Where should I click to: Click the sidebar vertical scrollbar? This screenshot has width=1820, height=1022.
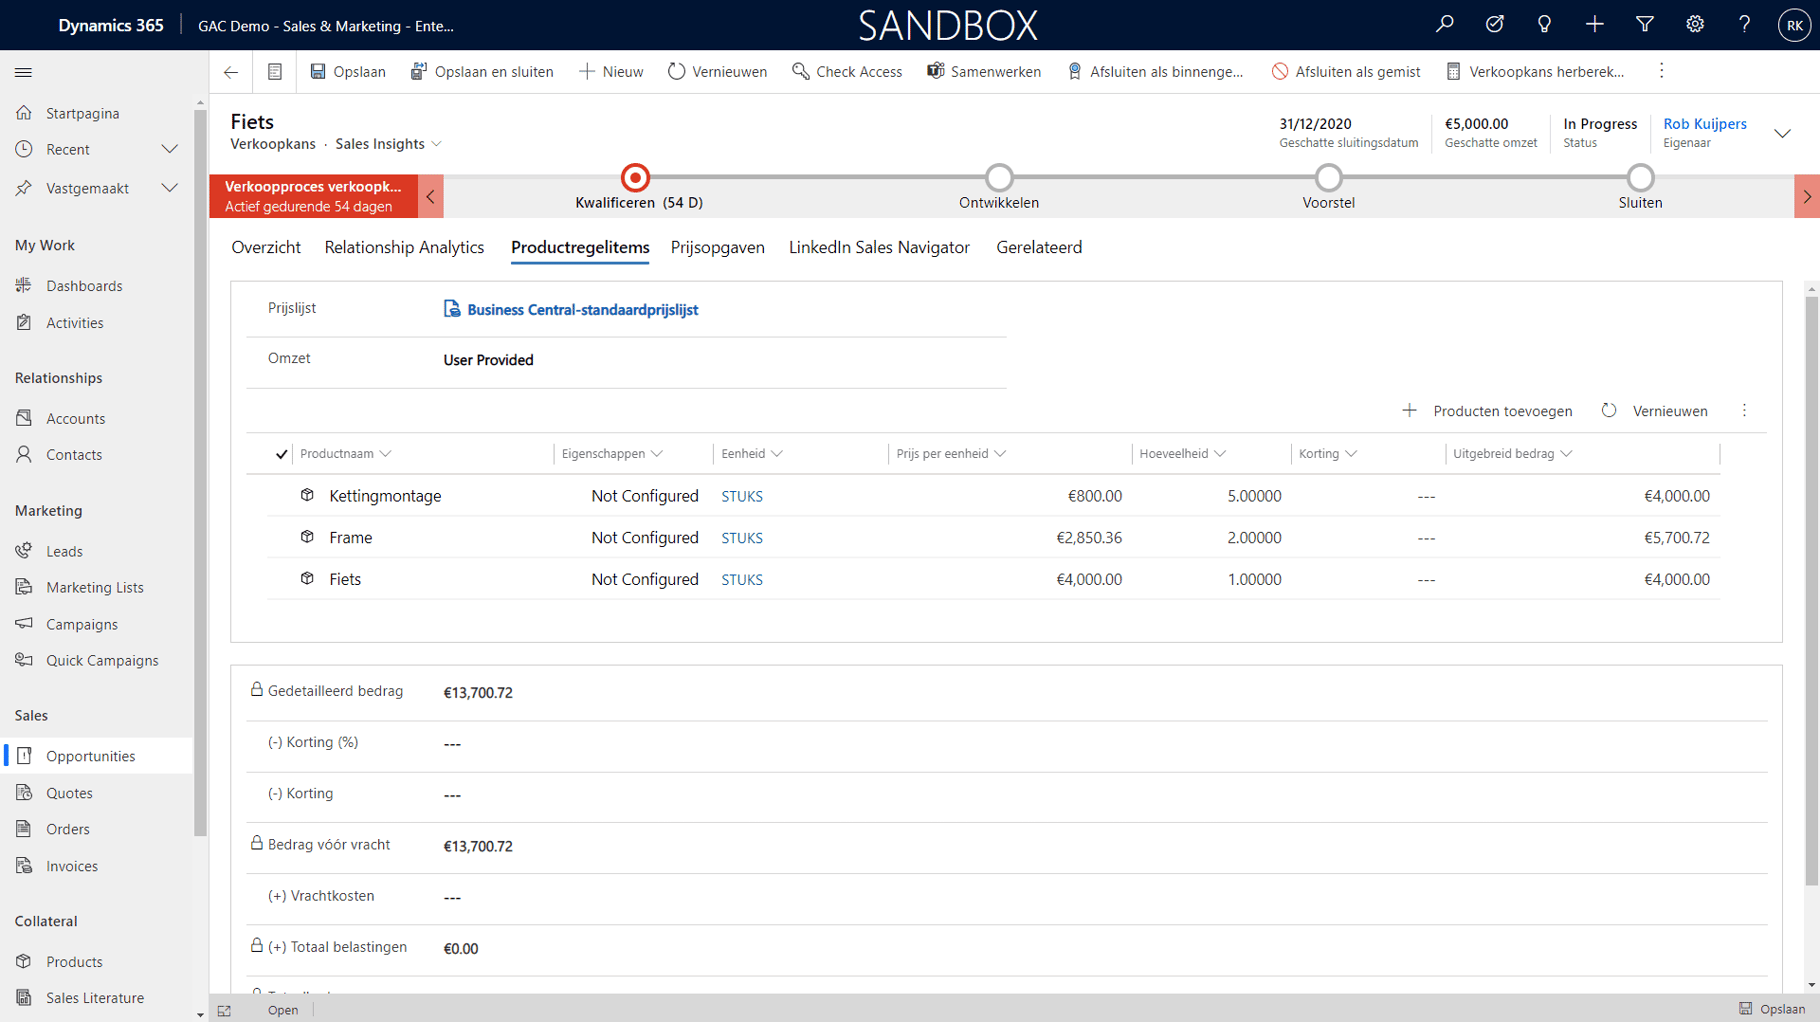pyautogui.click(x=200, y=472)
